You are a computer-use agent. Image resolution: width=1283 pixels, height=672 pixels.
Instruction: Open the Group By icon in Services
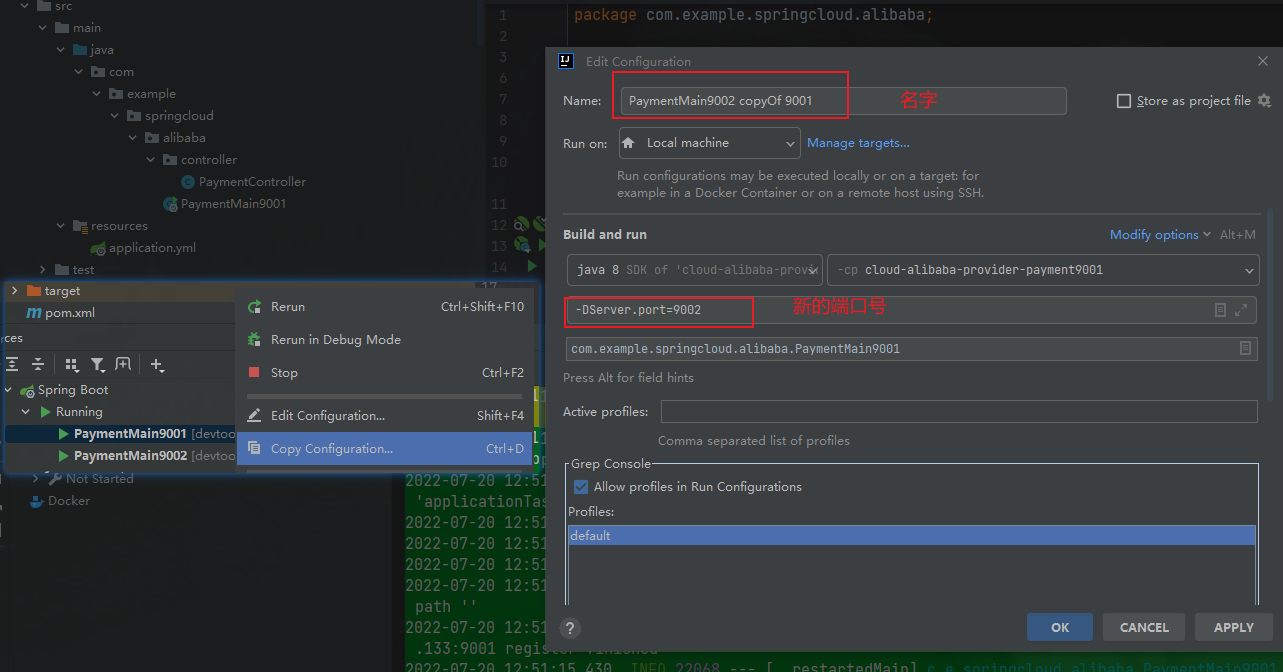click(x=71, y=365)
